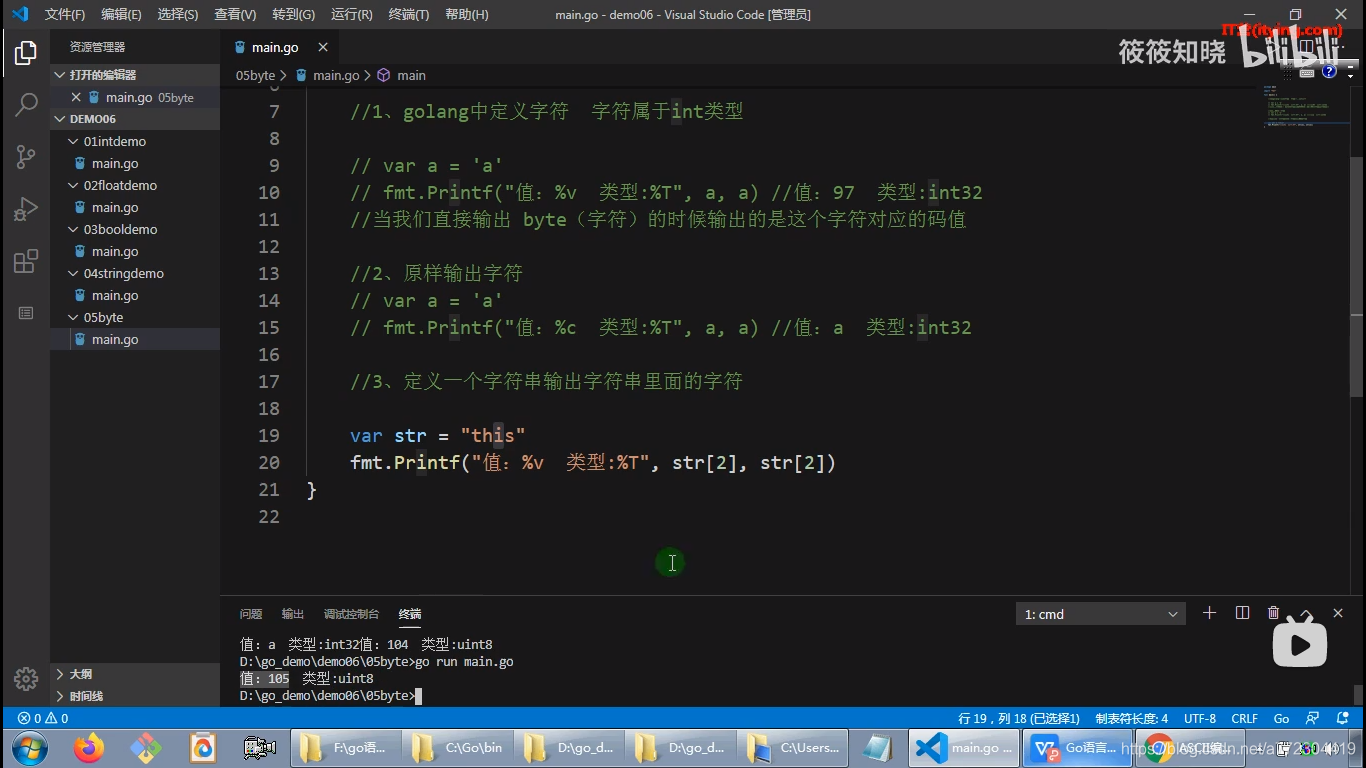
Task: Open the C:\Go\bin taskbar window
Action: coord(457,747)
